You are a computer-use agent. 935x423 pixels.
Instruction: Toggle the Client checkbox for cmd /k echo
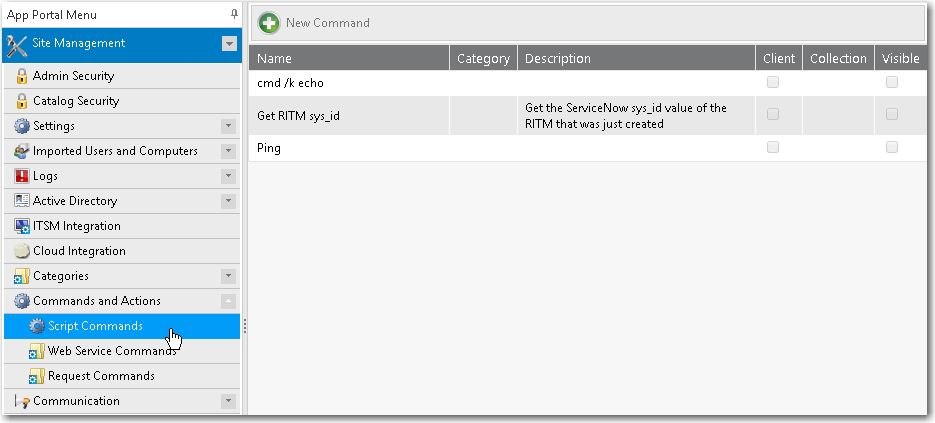click(773, 83)
